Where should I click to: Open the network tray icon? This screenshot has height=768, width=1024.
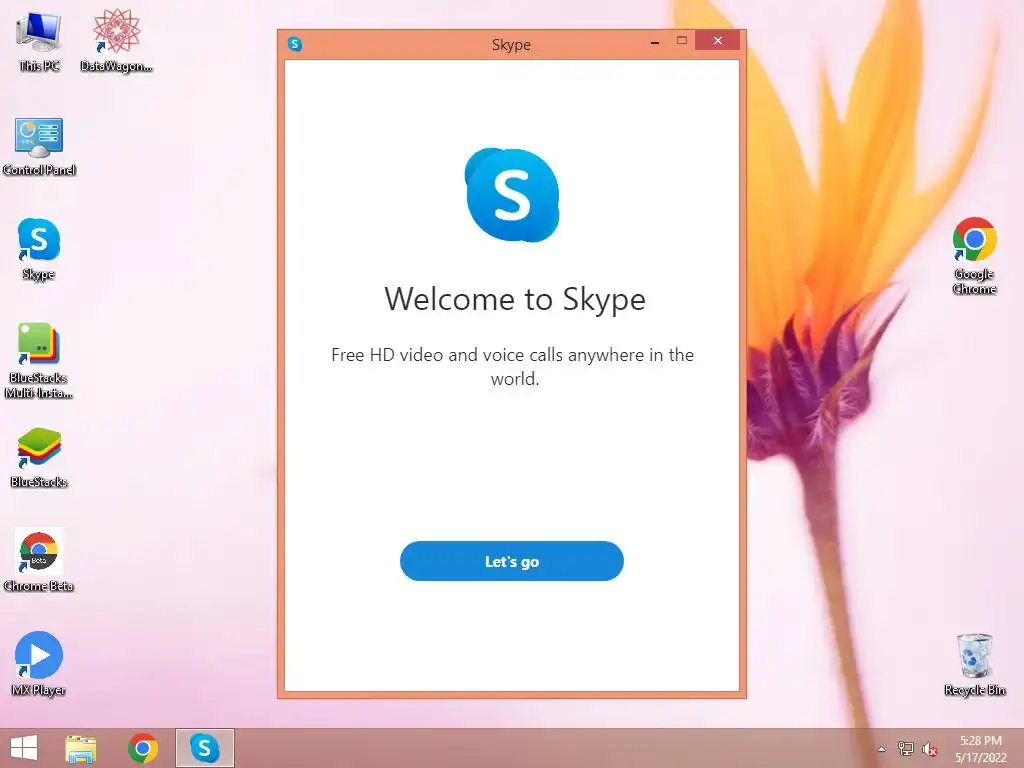coord(905,748)
